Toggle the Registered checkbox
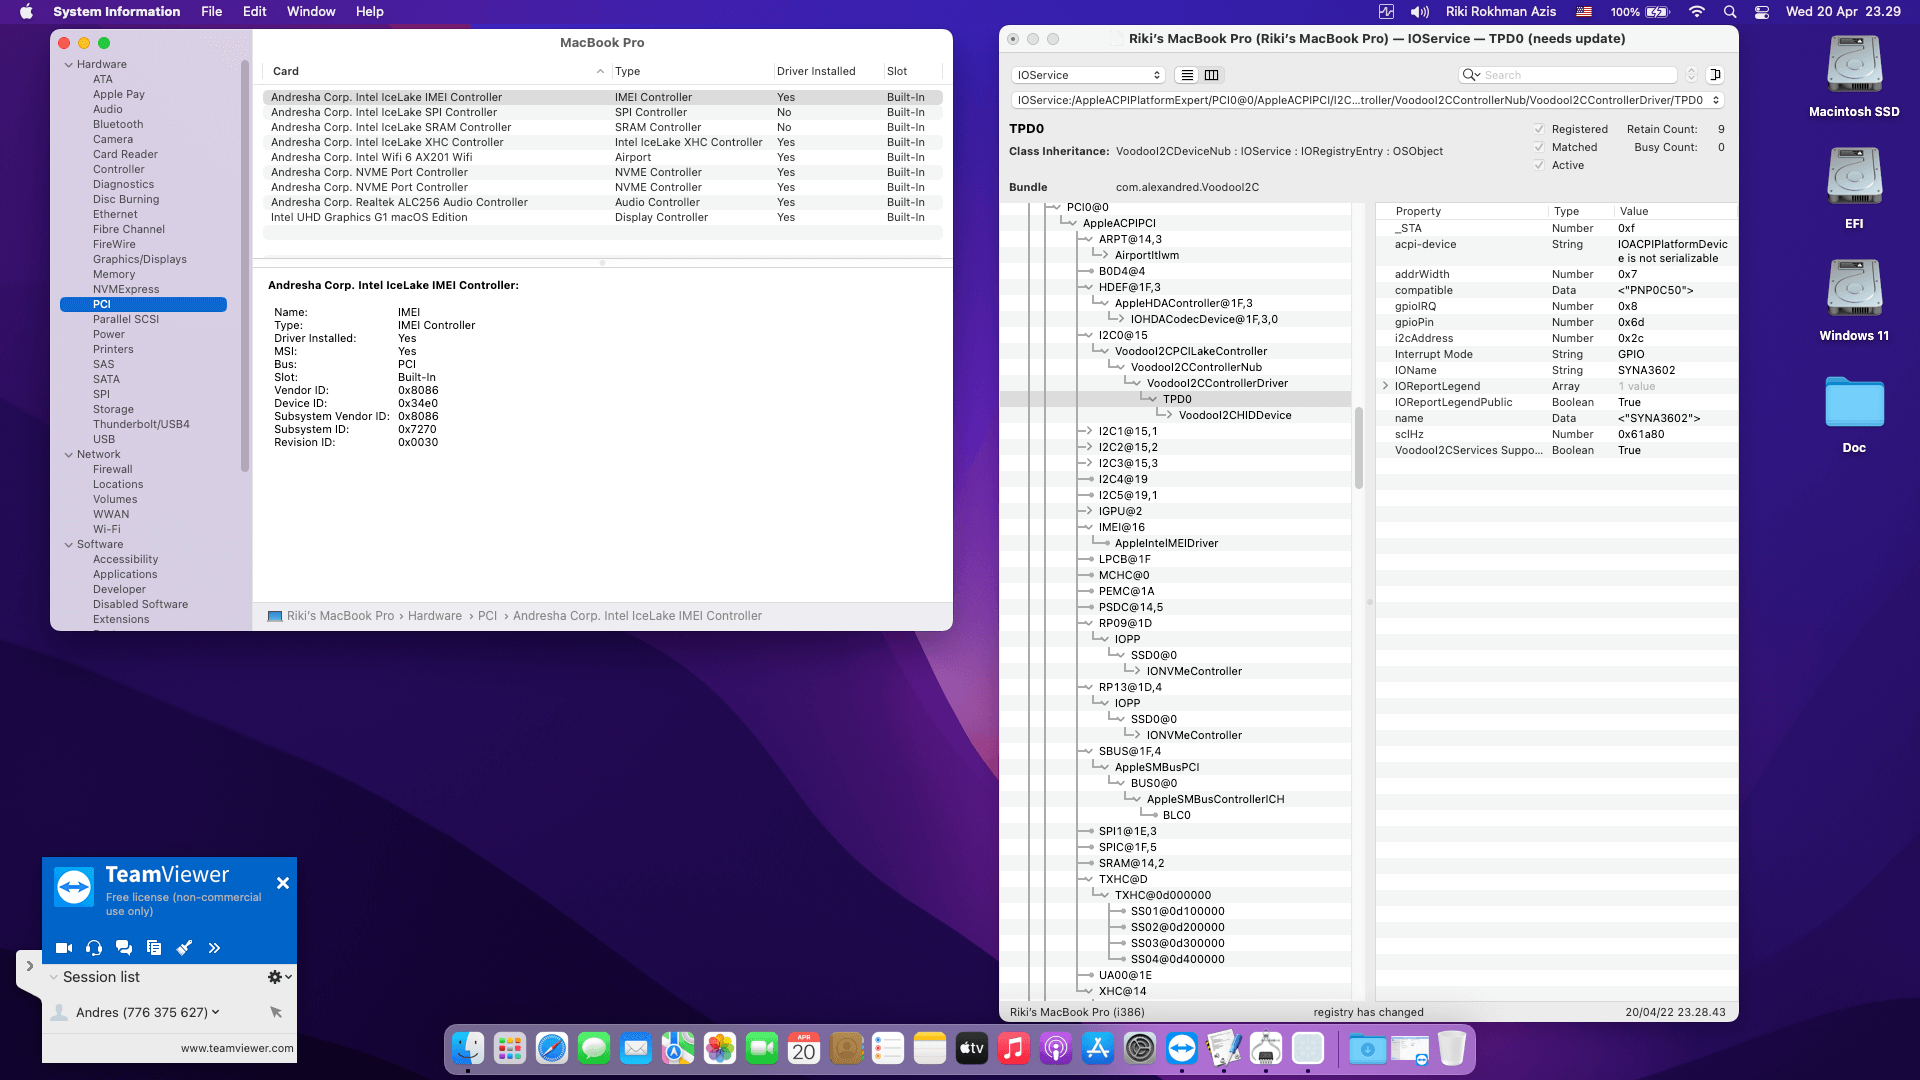1920x1080 pixels. coord(1539,129)
